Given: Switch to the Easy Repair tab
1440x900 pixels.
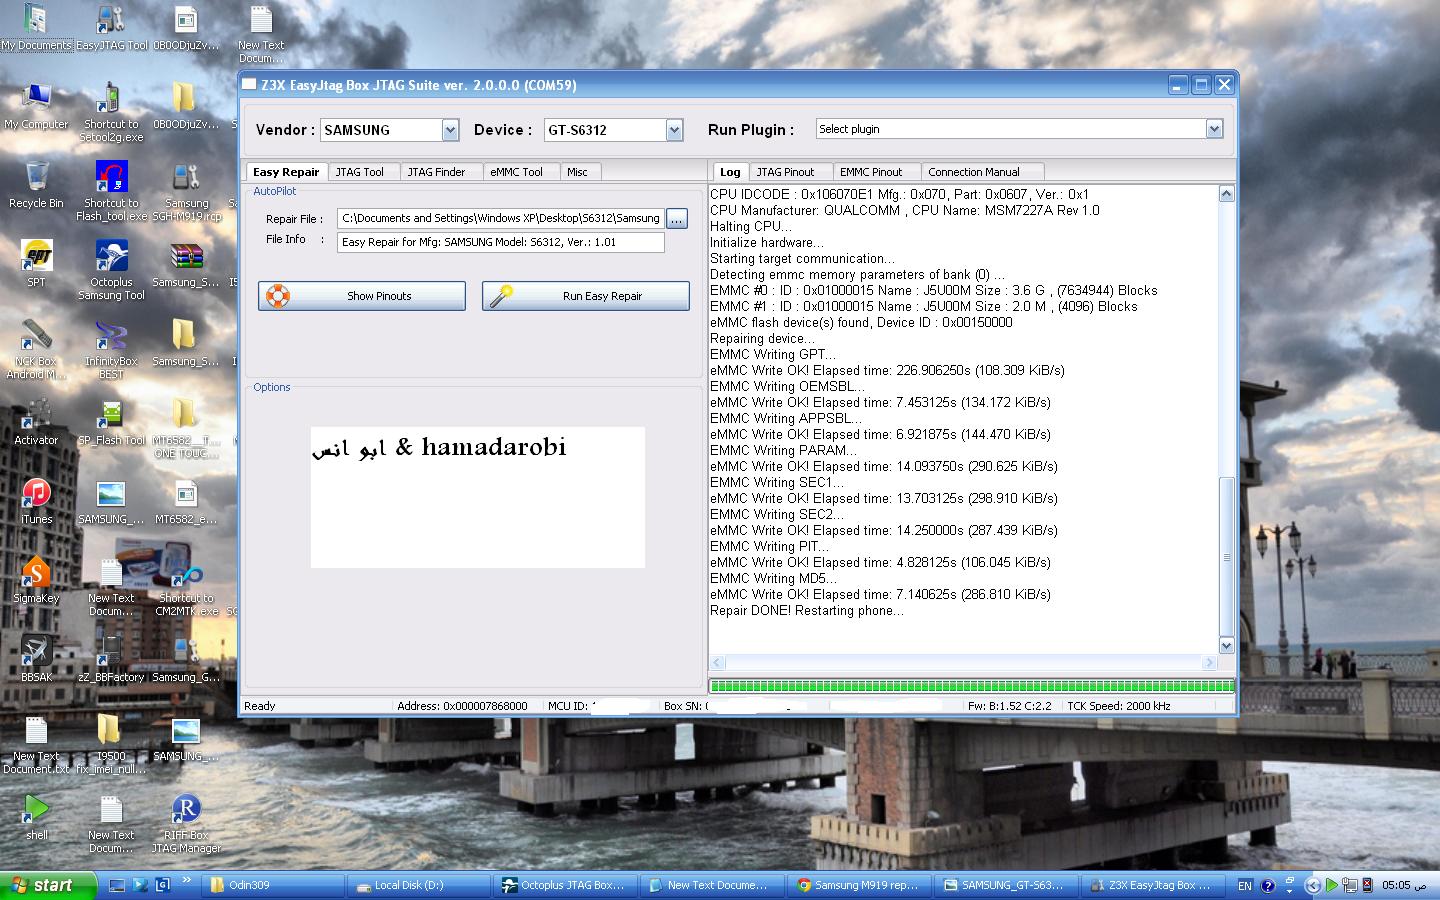Looking at the screenshot, I should tap(286, 172).
